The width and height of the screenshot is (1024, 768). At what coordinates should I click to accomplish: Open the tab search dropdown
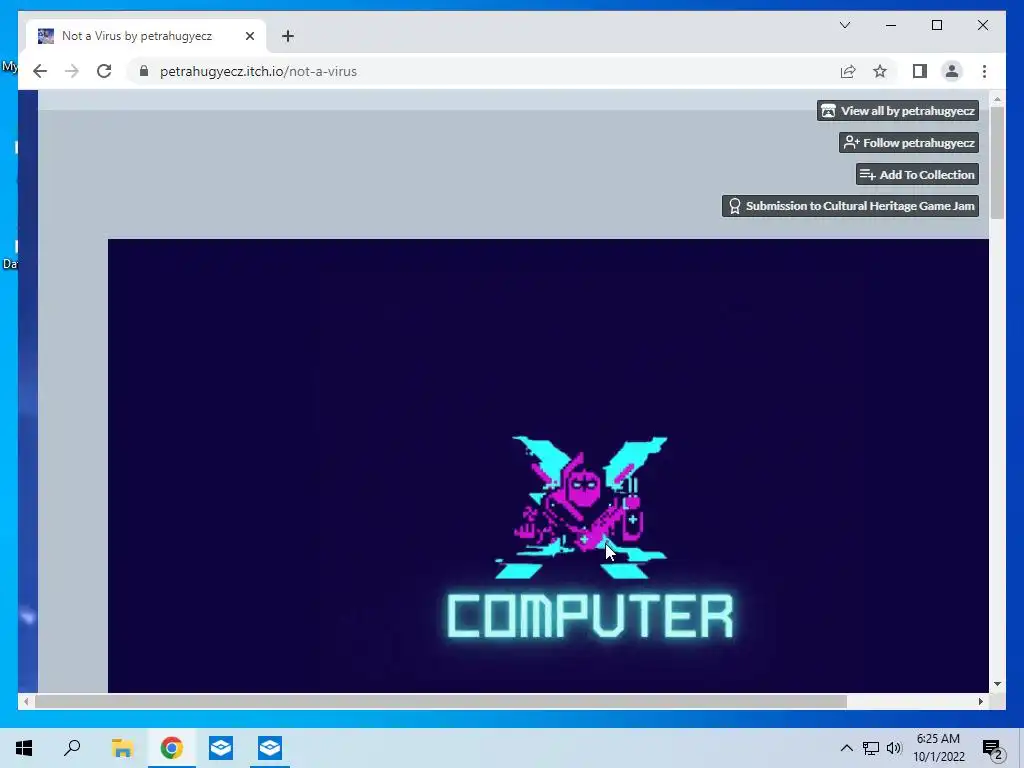click(x=844, y=25)
